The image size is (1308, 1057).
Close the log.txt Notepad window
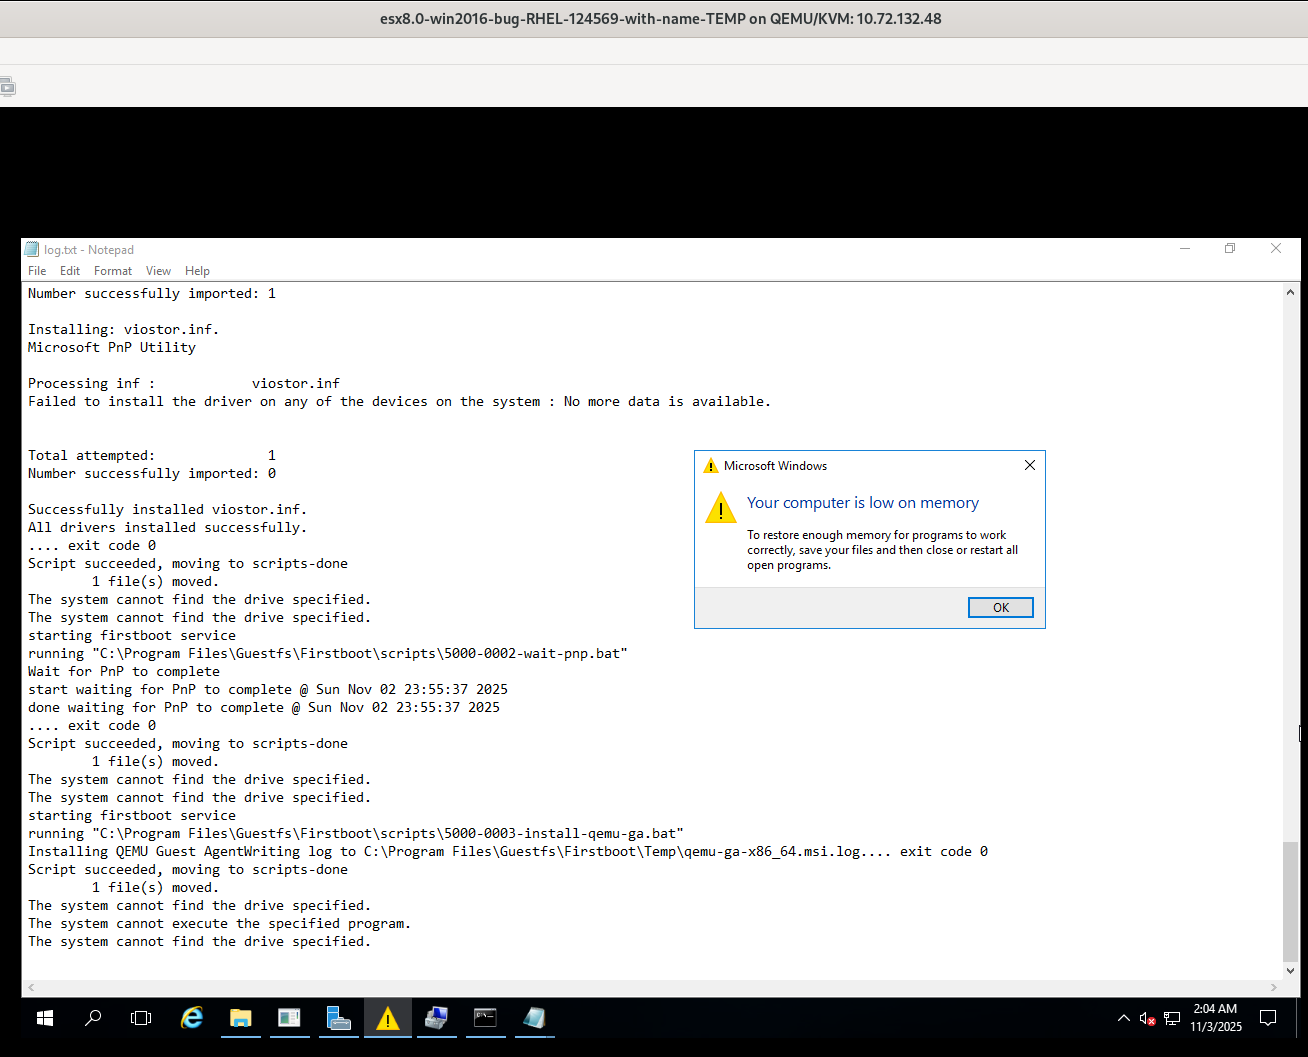coord(1276,249)
